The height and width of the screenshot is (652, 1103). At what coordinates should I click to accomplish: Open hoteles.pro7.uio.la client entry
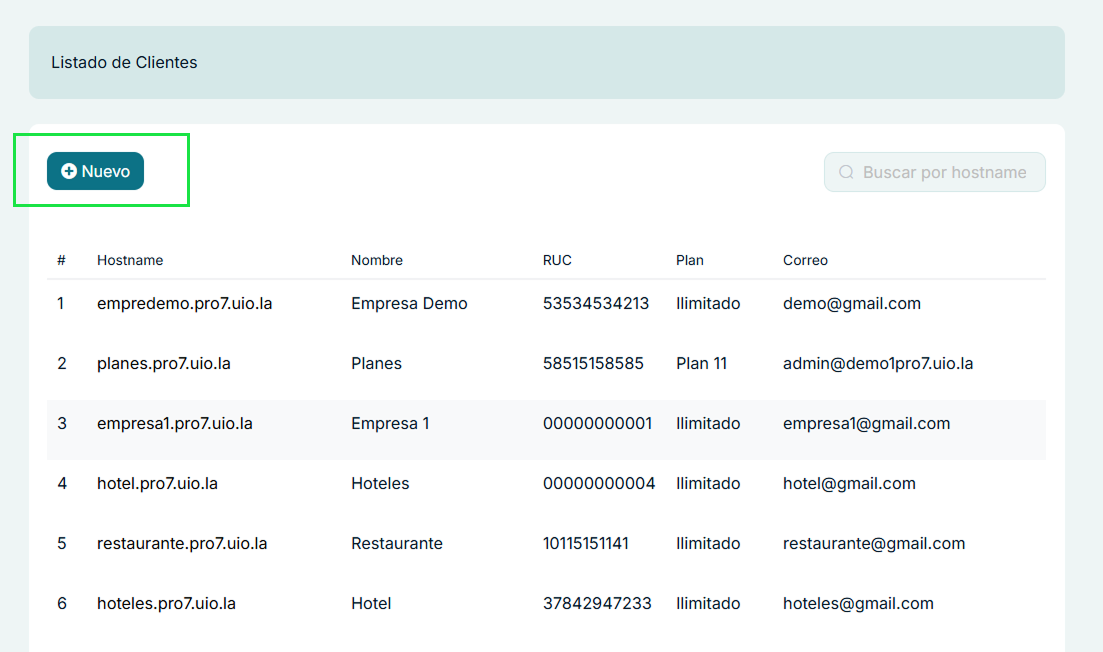[165, 603]
